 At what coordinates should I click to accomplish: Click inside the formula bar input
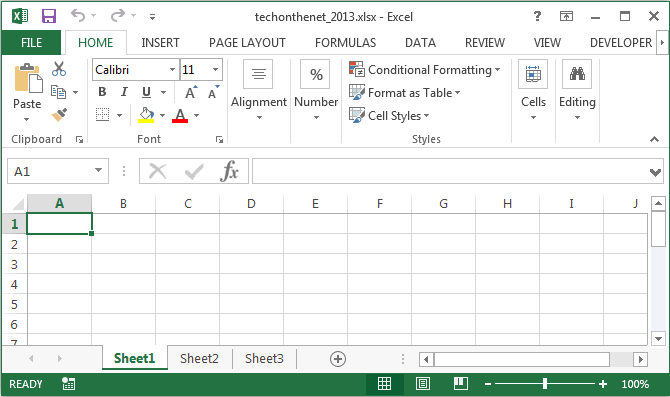pyautogui.click(x=450, y=171)
